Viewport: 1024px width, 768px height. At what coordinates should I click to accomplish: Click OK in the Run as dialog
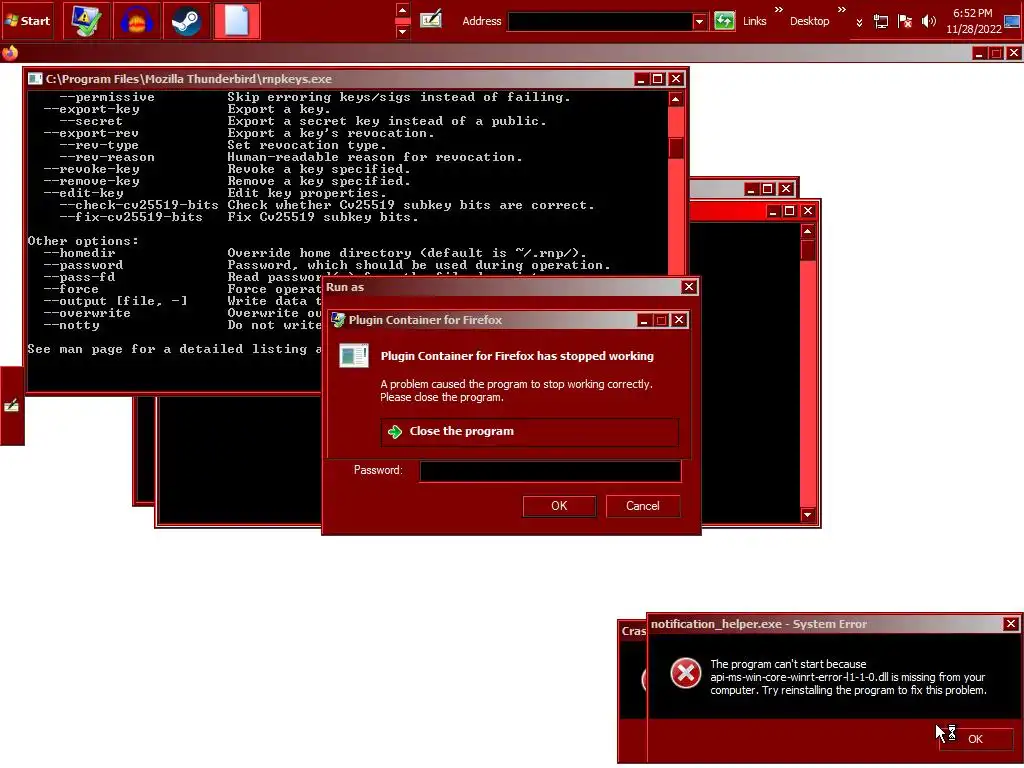click(x=559, y=506)
